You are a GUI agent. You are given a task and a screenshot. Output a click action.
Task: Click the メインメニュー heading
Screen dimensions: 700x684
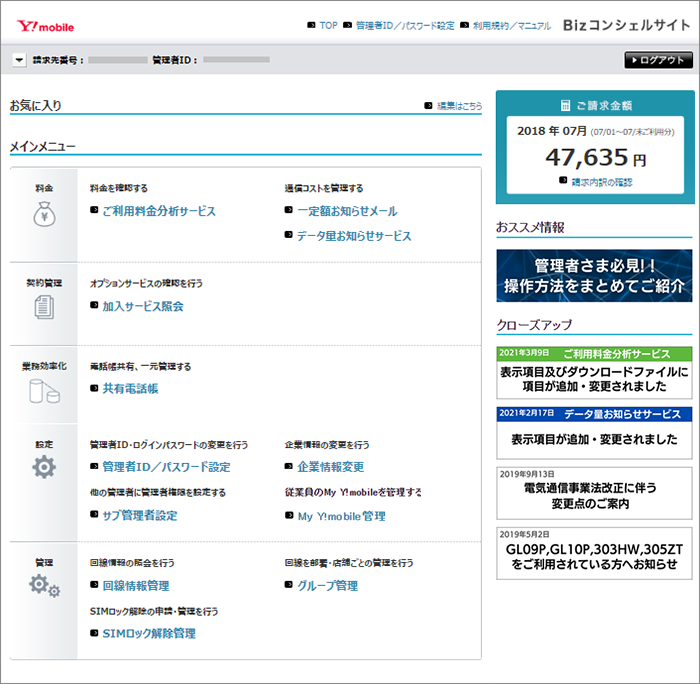pyautogui.click(x=43, y=146)
